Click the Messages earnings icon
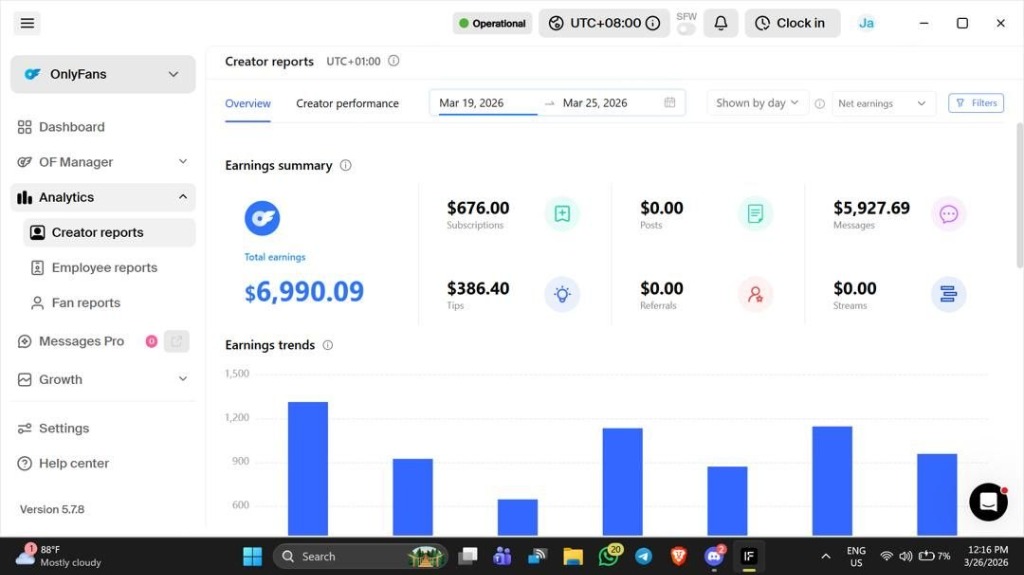Viewport: 1024px width, 575px height. click(x=948, y=214)
